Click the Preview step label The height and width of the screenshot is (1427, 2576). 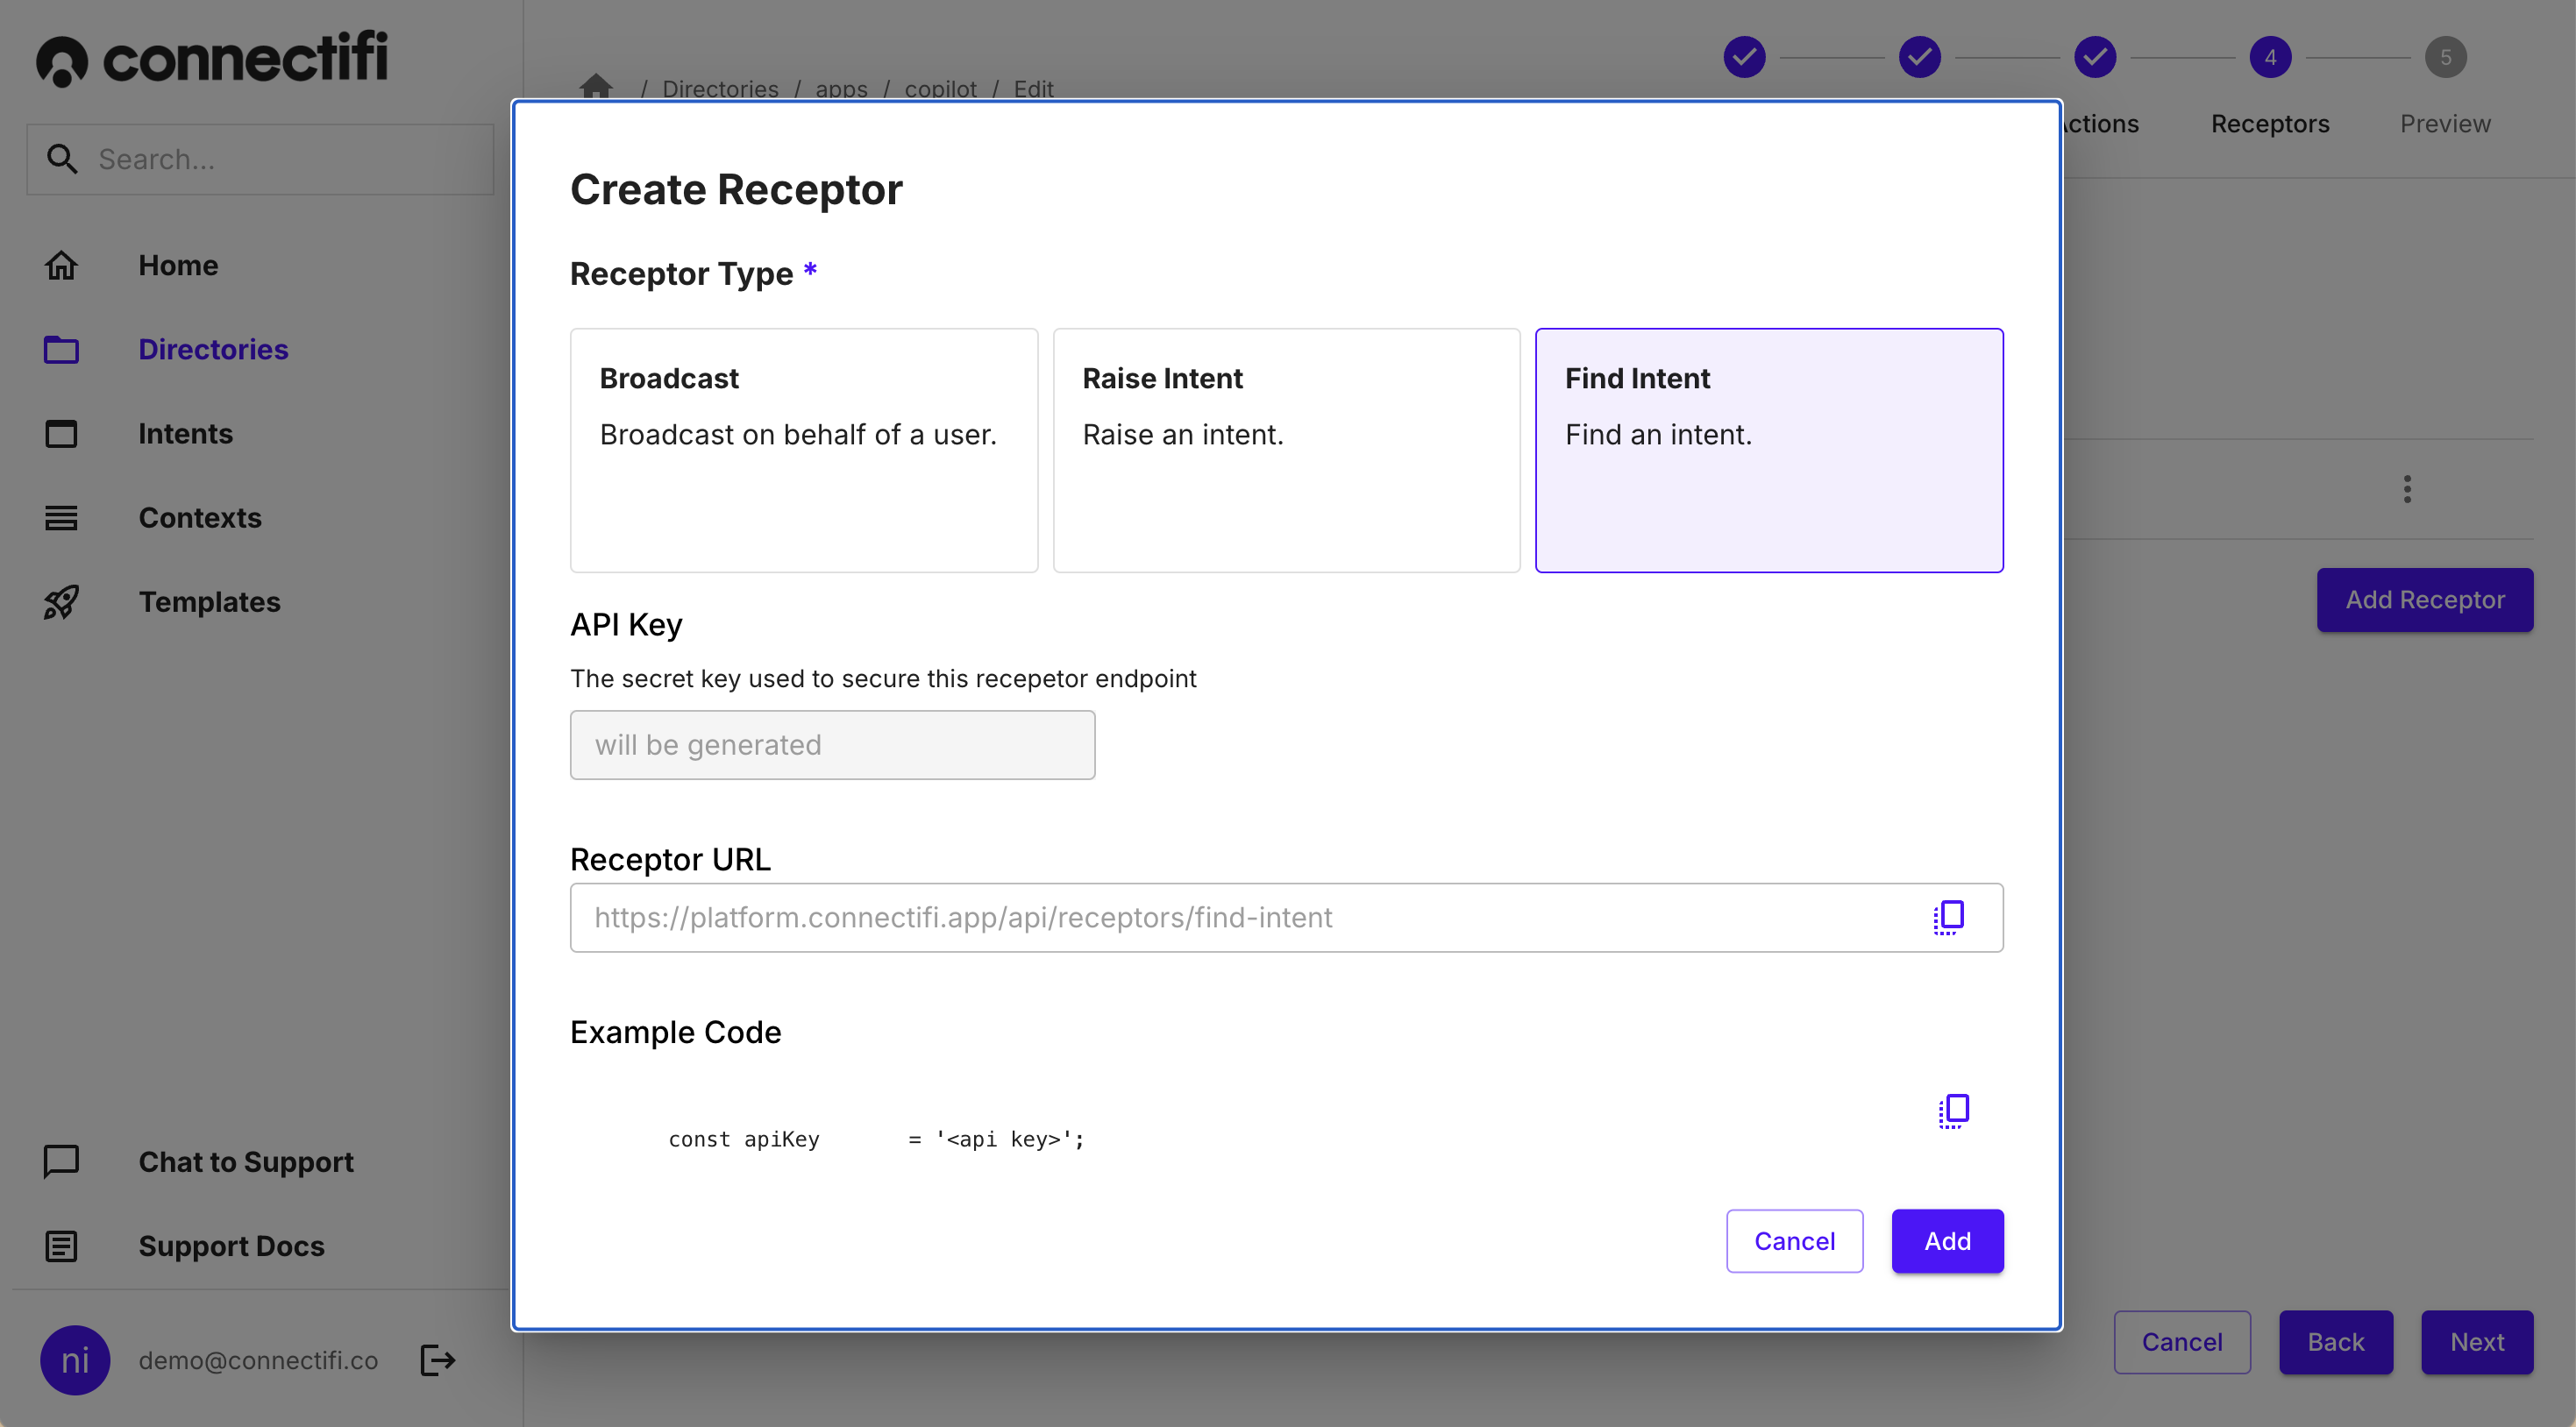(x=2445, y=124)
